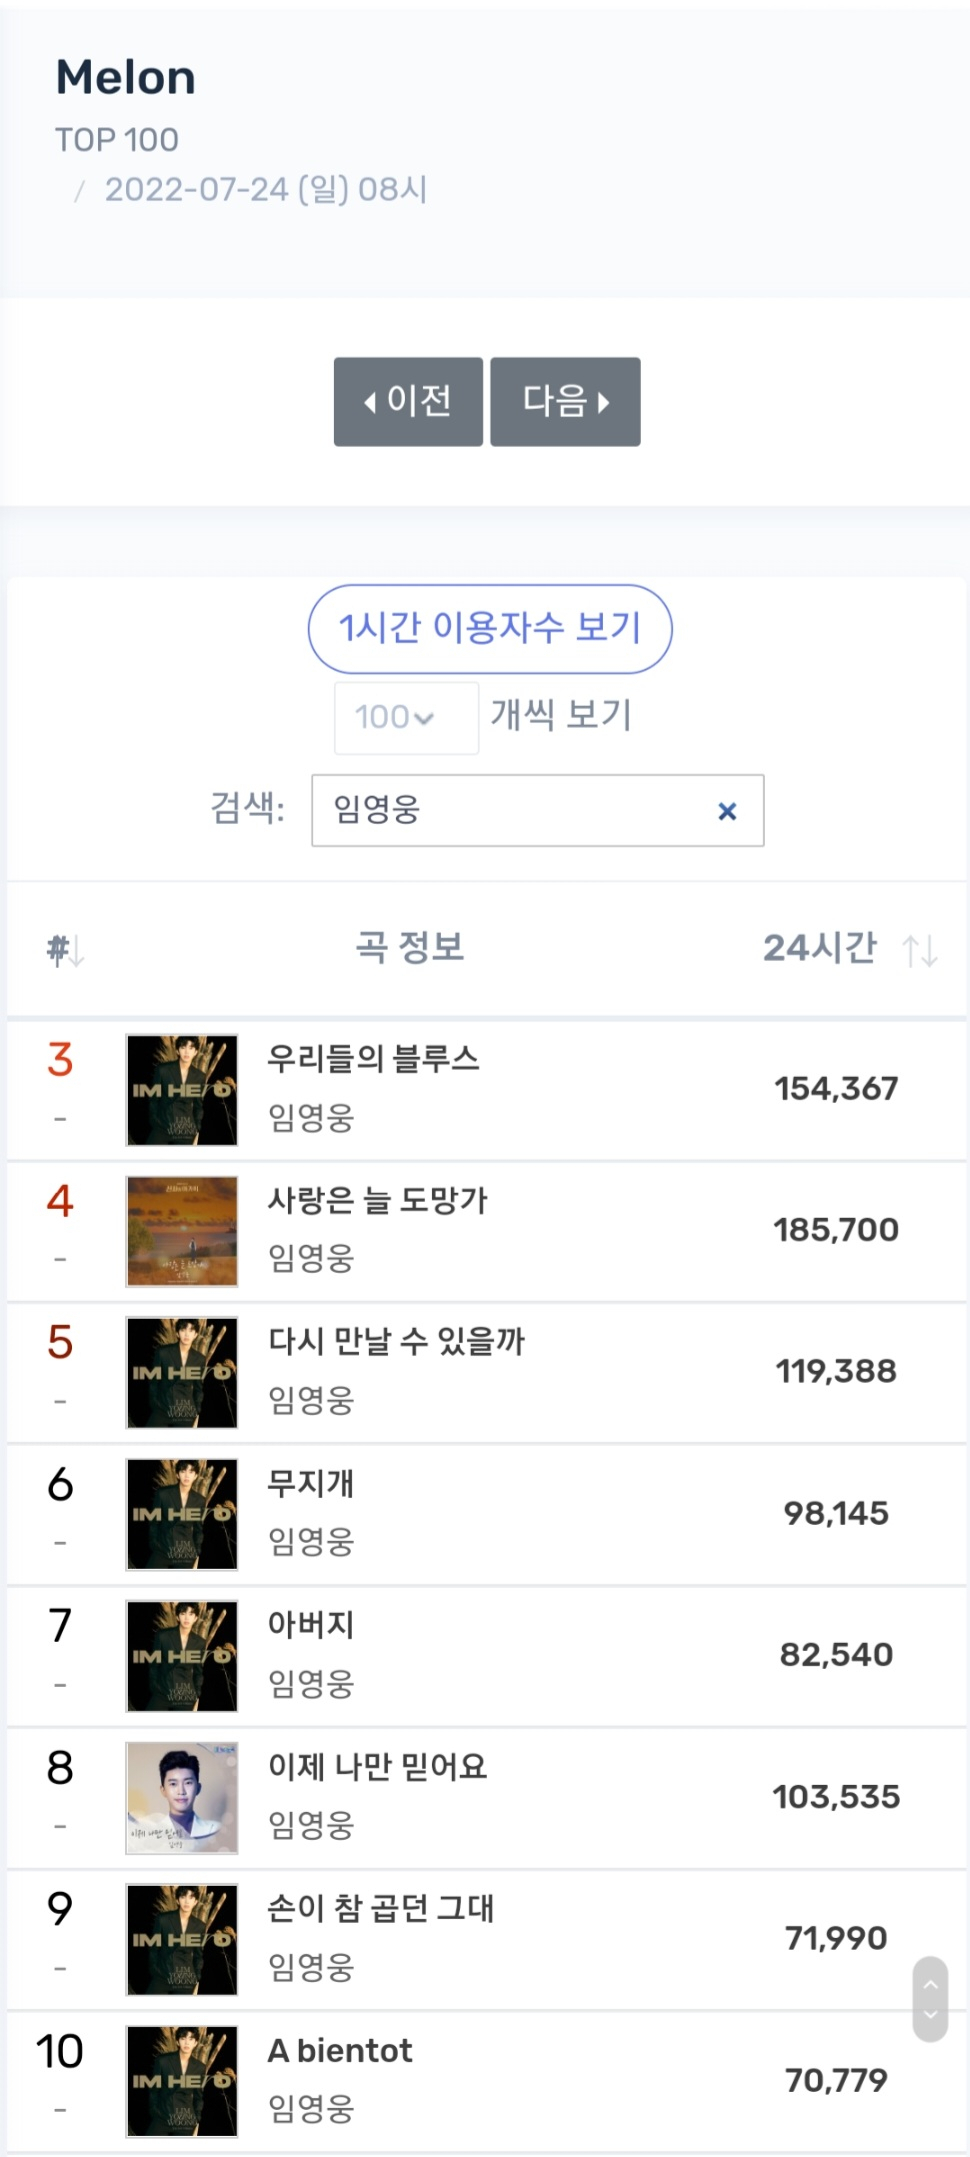This screenshot has width=970, height=2157.
Task: Open the Melon chart heading
Action: click(x=126, y=77)
